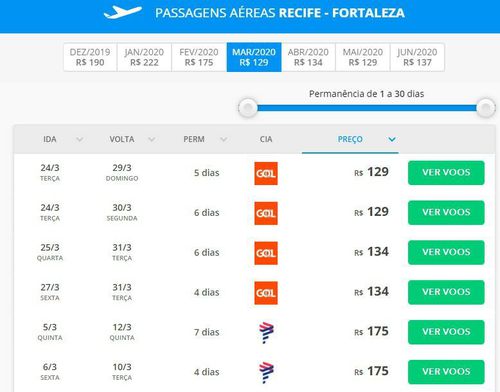Open the JUN/2020 R$ 137 tab
The width and height of the screenshot is (500, 392).
(417, 57)
